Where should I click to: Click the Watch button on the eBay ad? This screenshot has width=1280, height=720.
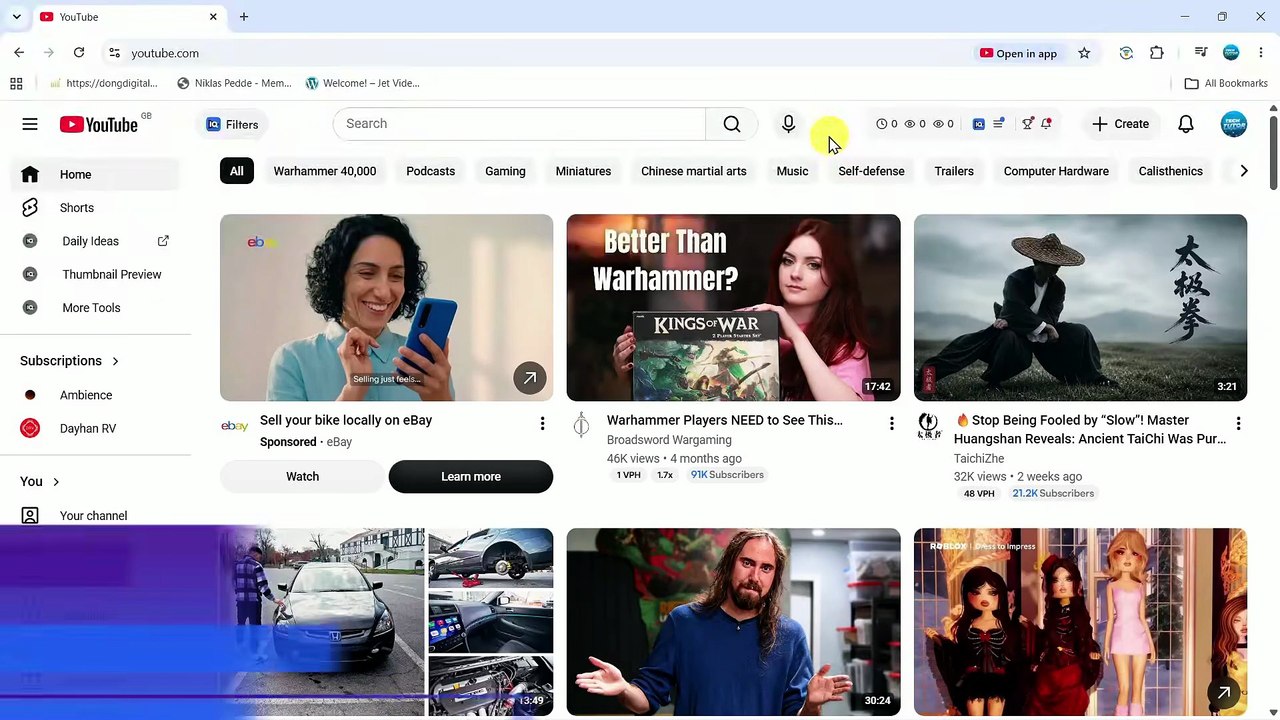302,477
